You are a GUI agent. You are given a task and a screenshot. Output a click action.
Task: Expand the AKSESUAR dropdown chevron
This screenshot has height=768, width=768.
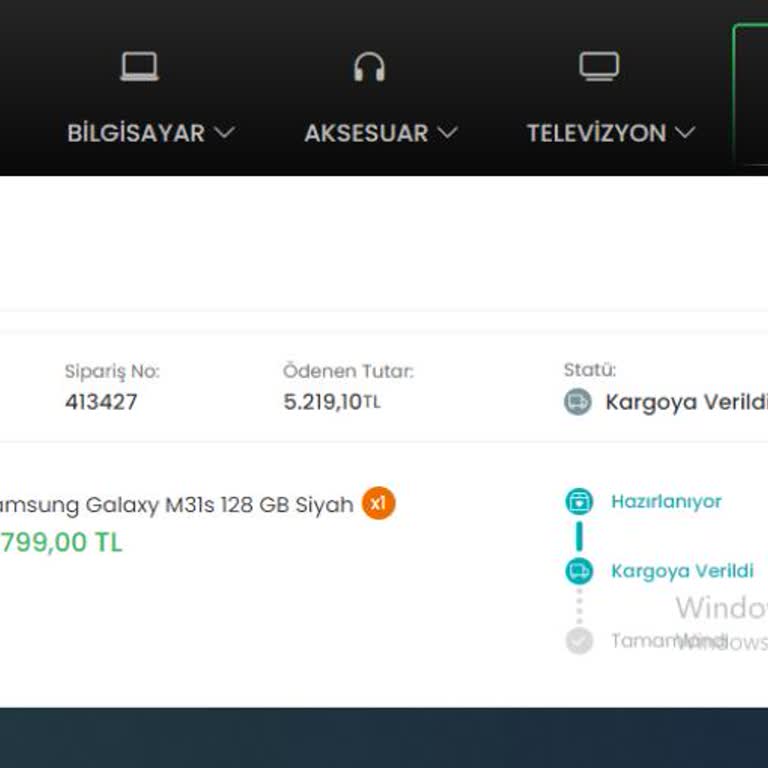click(447, 132)
